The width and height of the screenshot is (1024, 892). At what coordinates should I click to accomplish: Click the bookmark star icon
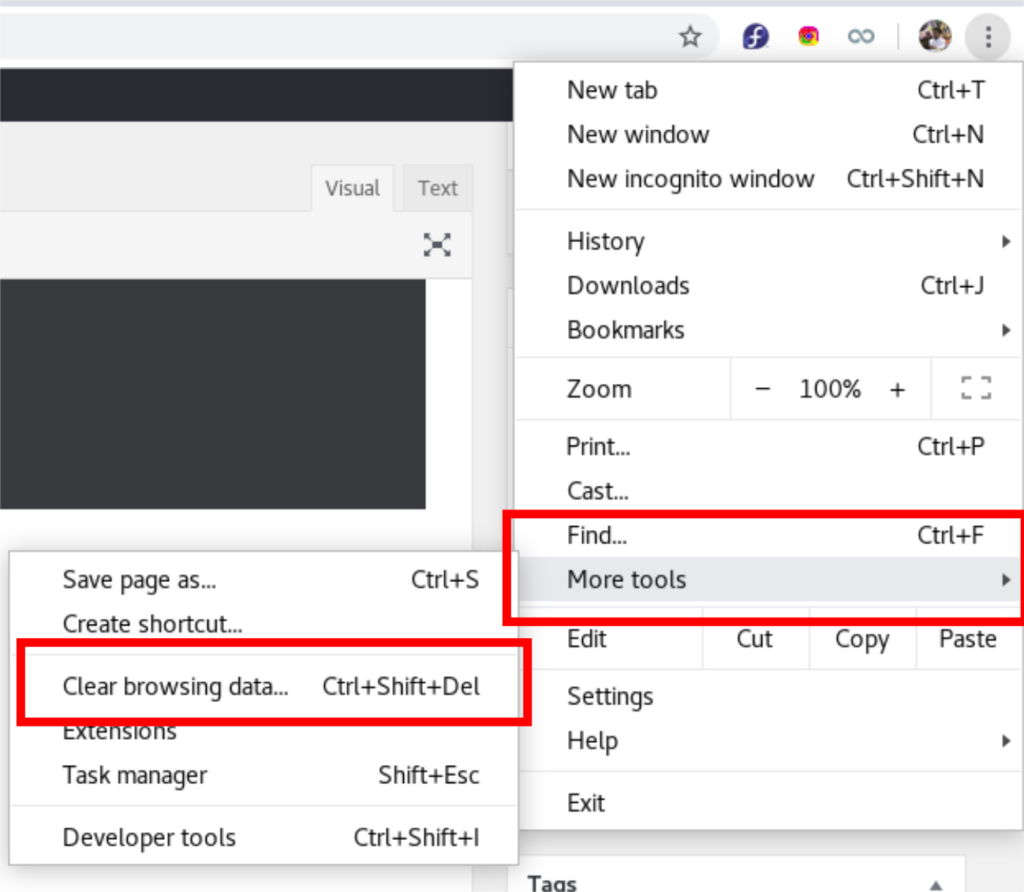[690, 37]
